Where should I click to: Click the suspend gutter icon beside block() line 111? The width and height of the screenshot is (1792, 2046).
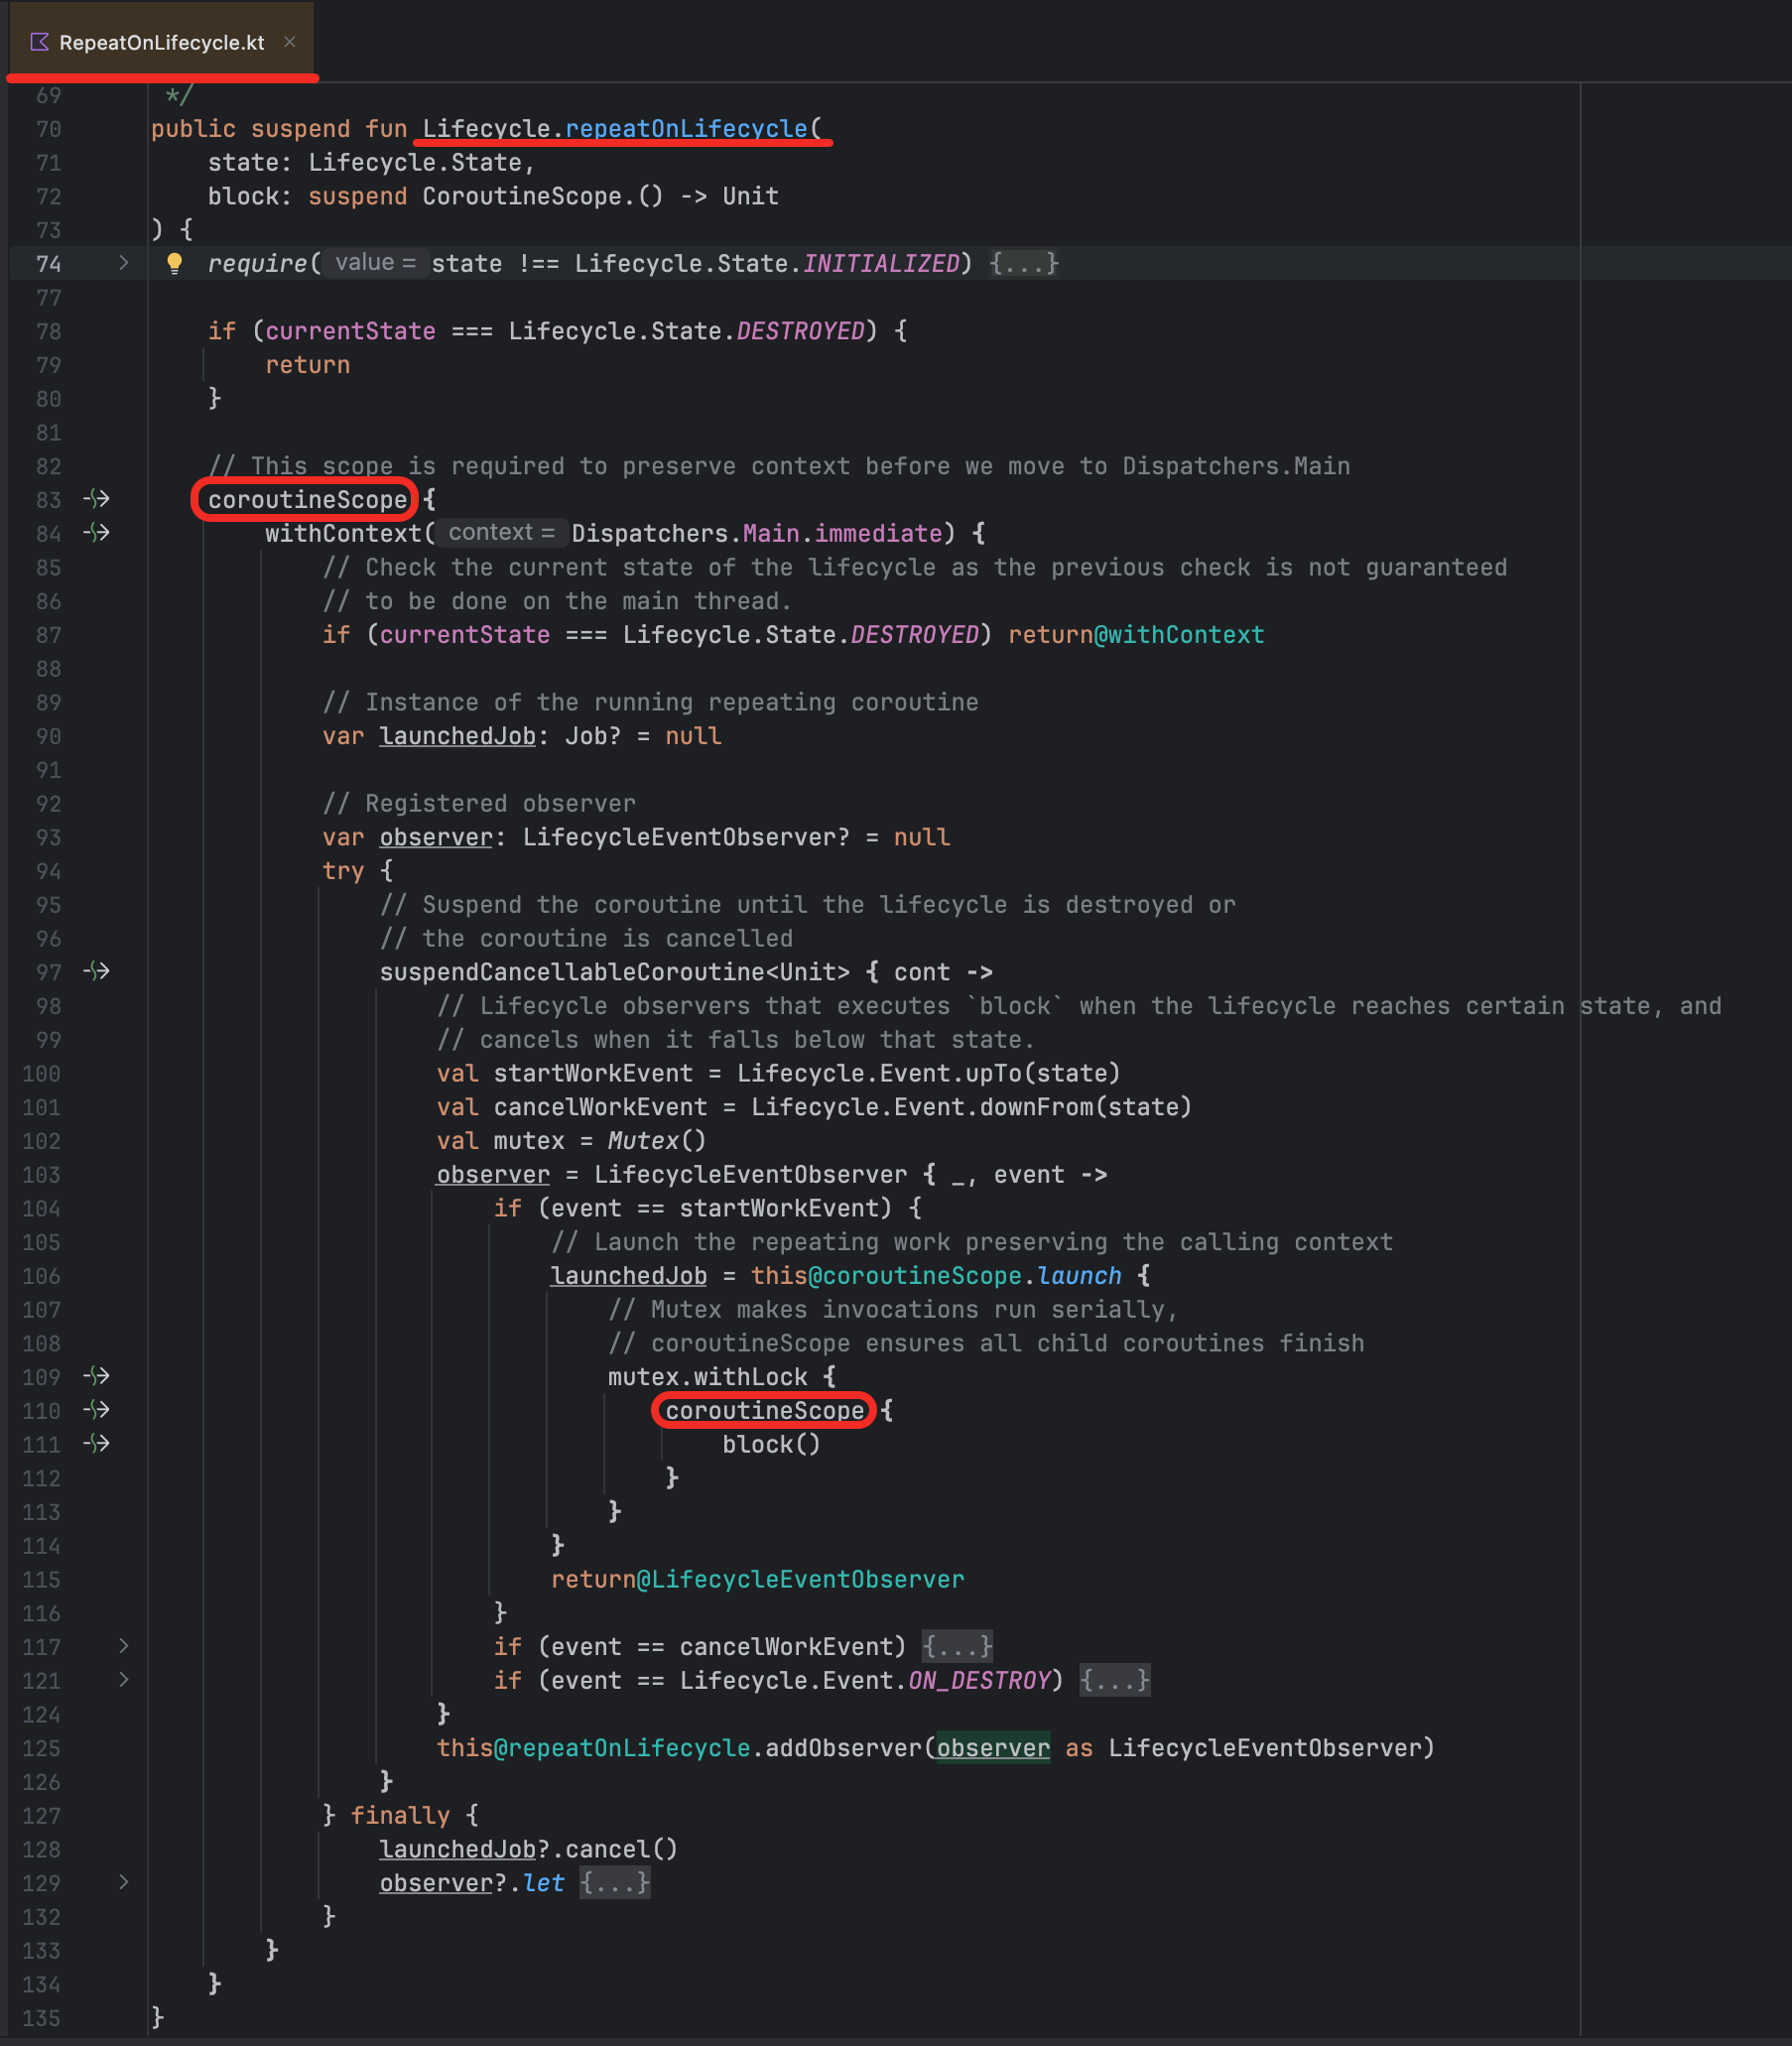[x=96, y=1444]
